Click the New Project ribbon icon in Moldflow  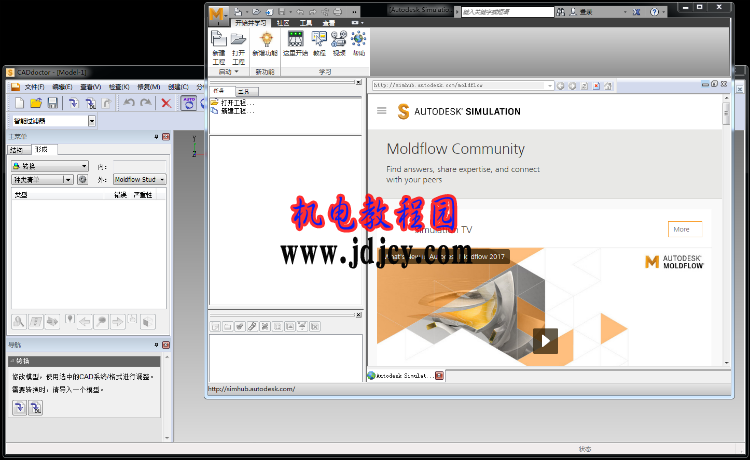218,39
